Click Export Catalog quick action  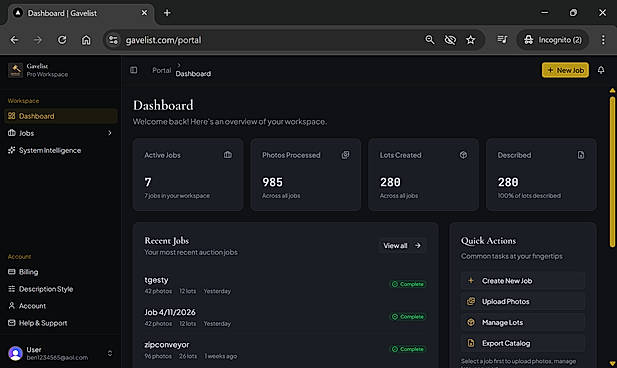[x=523, y=343]
